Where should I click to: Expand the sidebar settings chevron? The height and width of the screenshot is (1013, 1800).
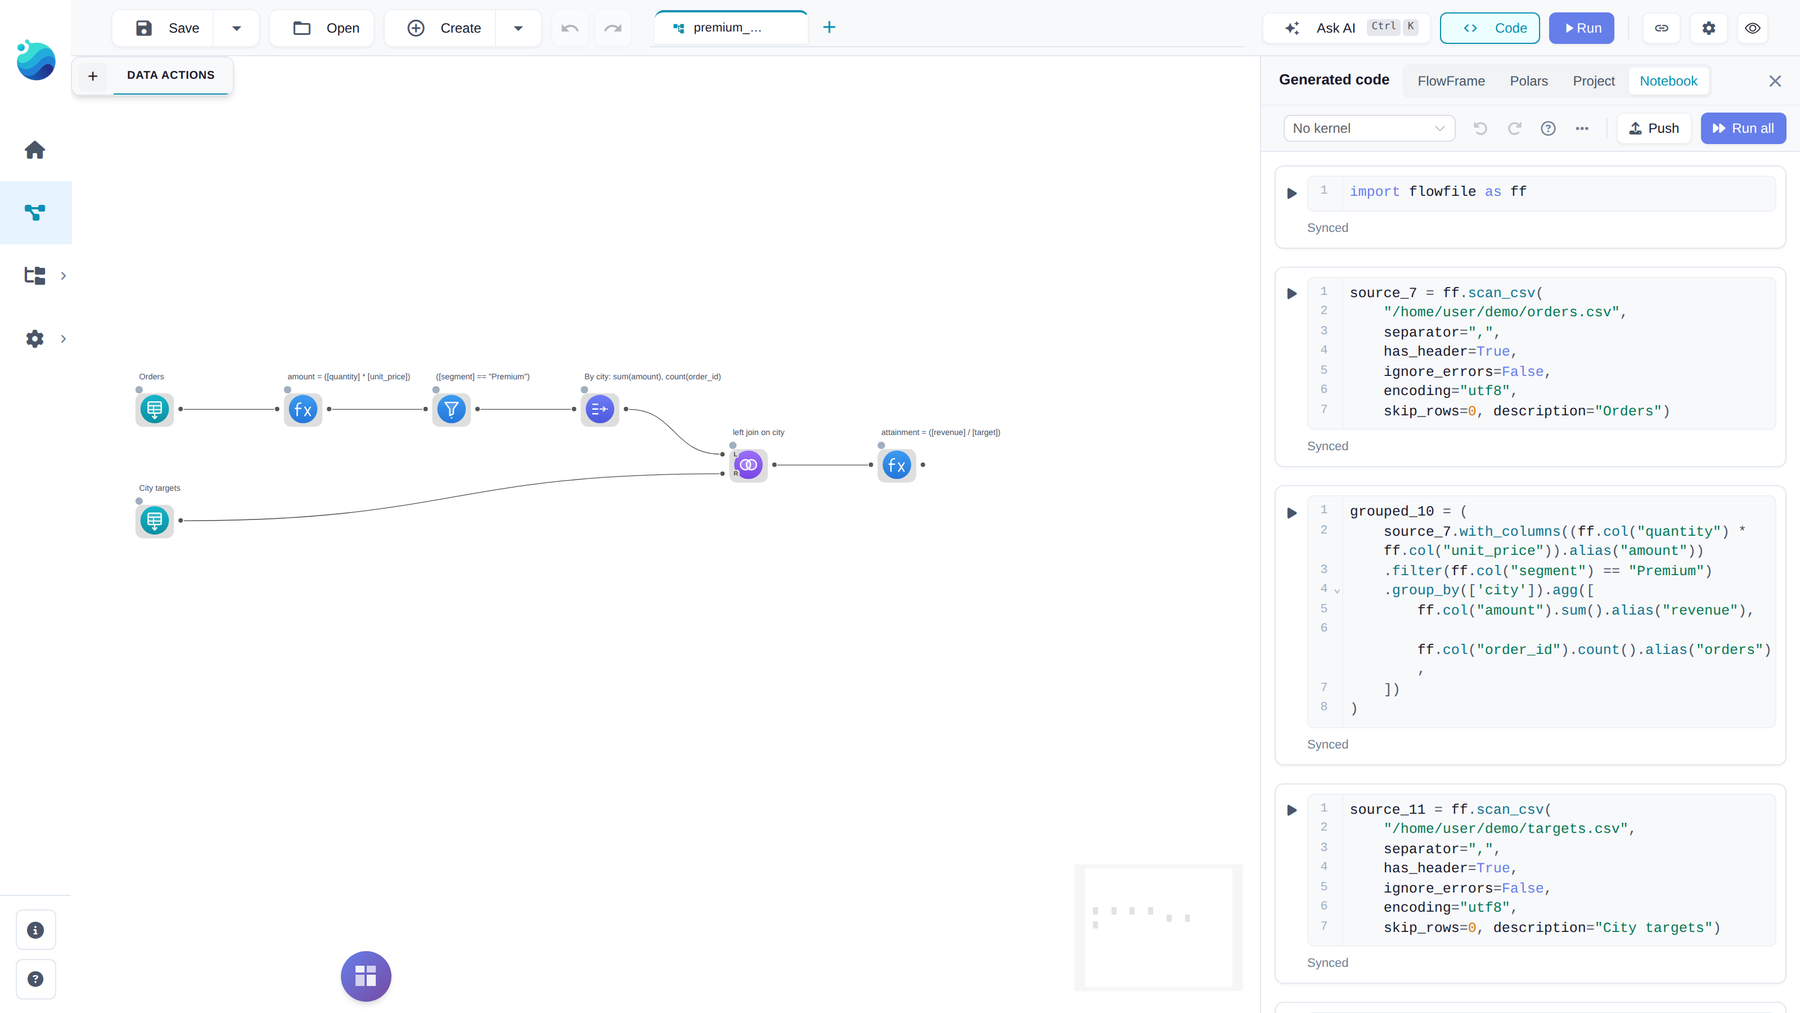pos(63,339)
